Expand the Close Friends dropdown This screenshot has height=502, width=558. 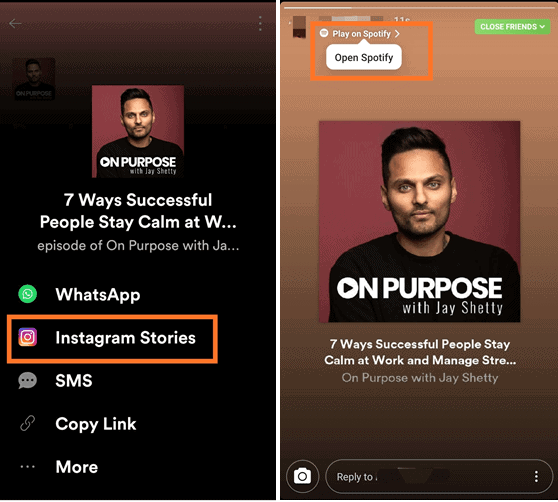(x=512, y=27)
